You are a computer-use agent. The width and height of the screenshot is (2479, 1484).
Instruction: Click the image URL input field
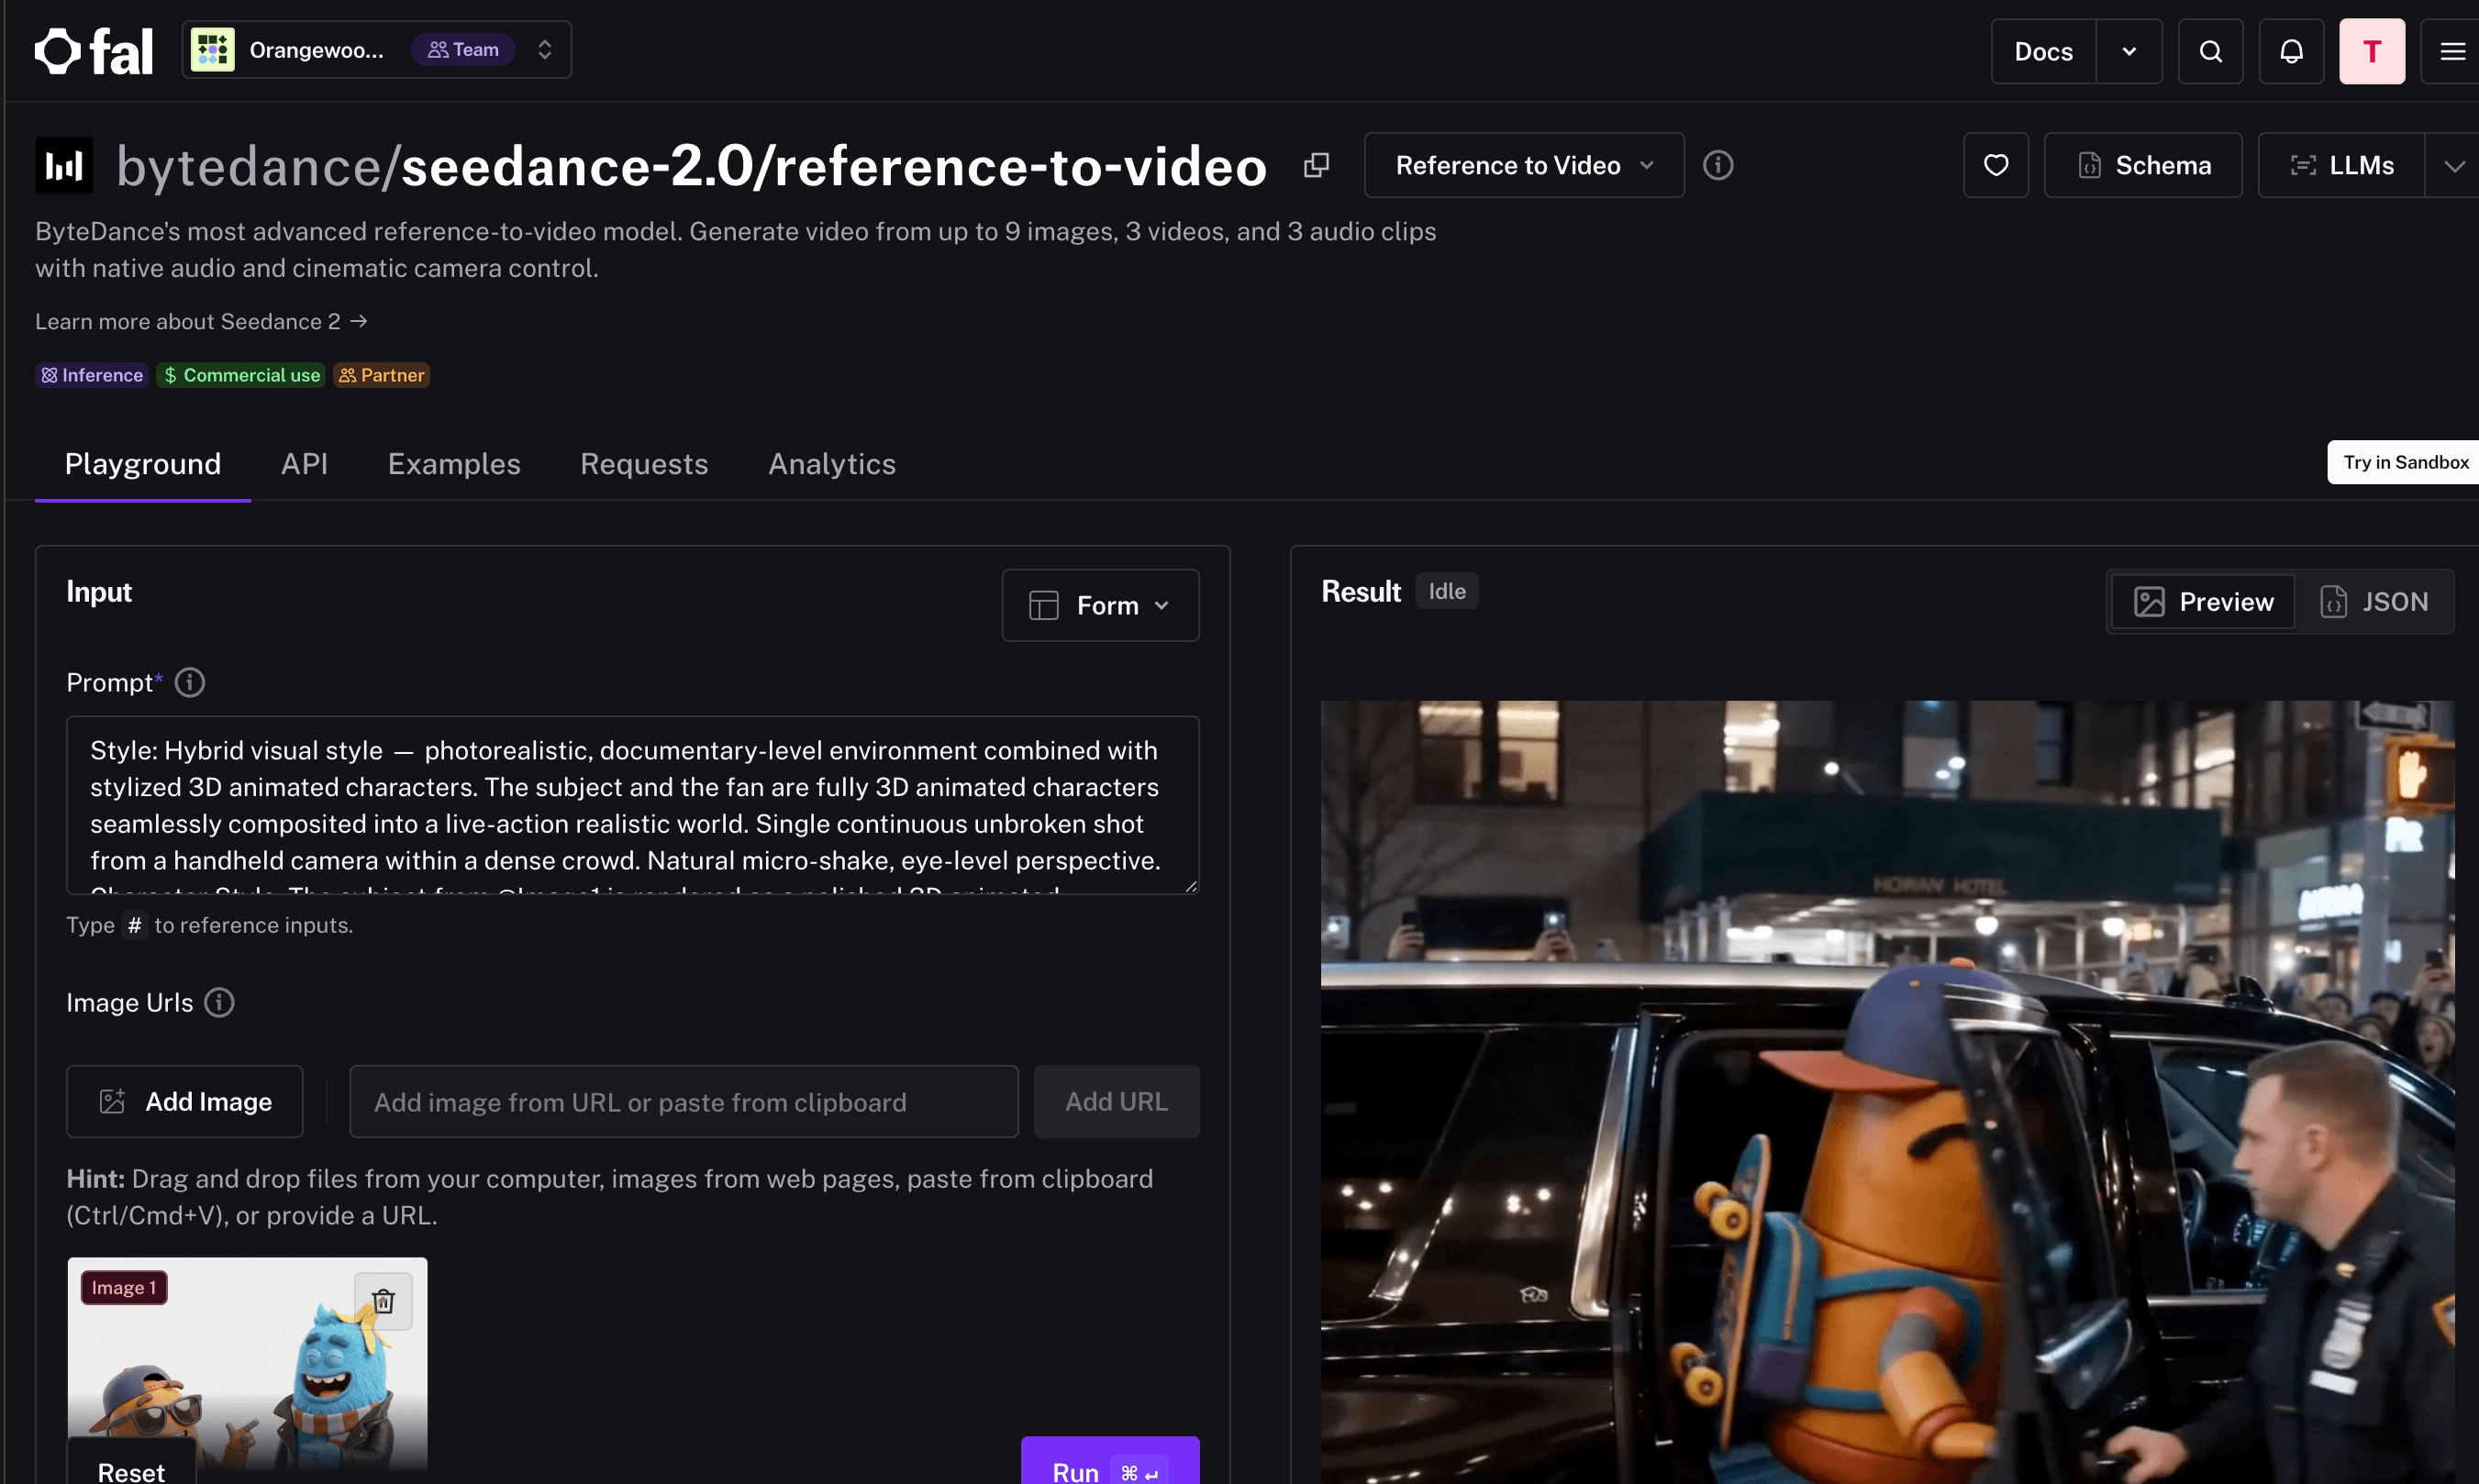tap(684, 1101)
